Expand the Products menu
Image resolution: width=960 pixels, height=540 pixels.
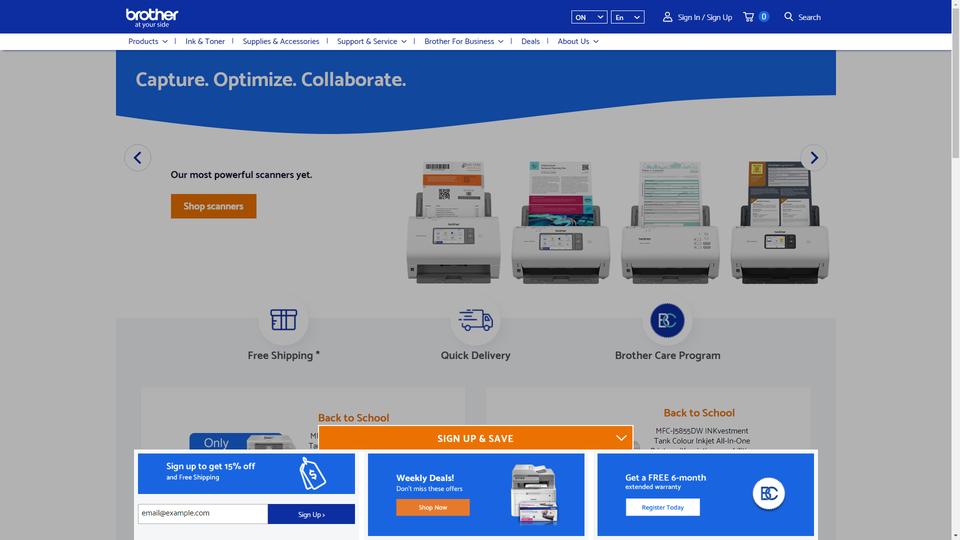148,41
